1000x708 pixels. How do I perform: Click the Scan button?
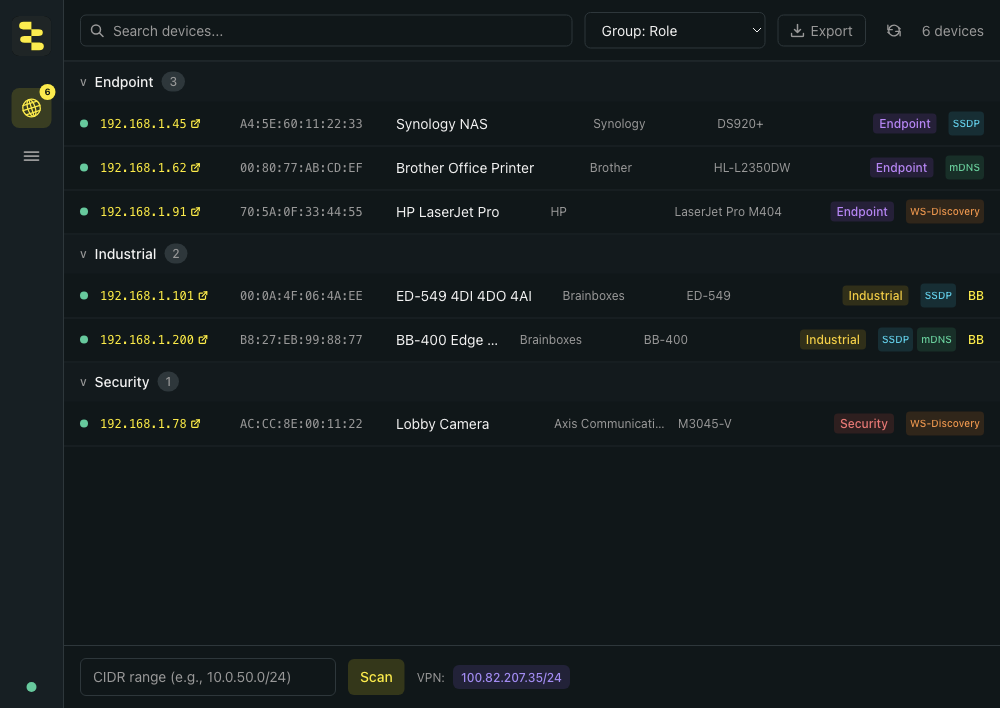point(376,677)
